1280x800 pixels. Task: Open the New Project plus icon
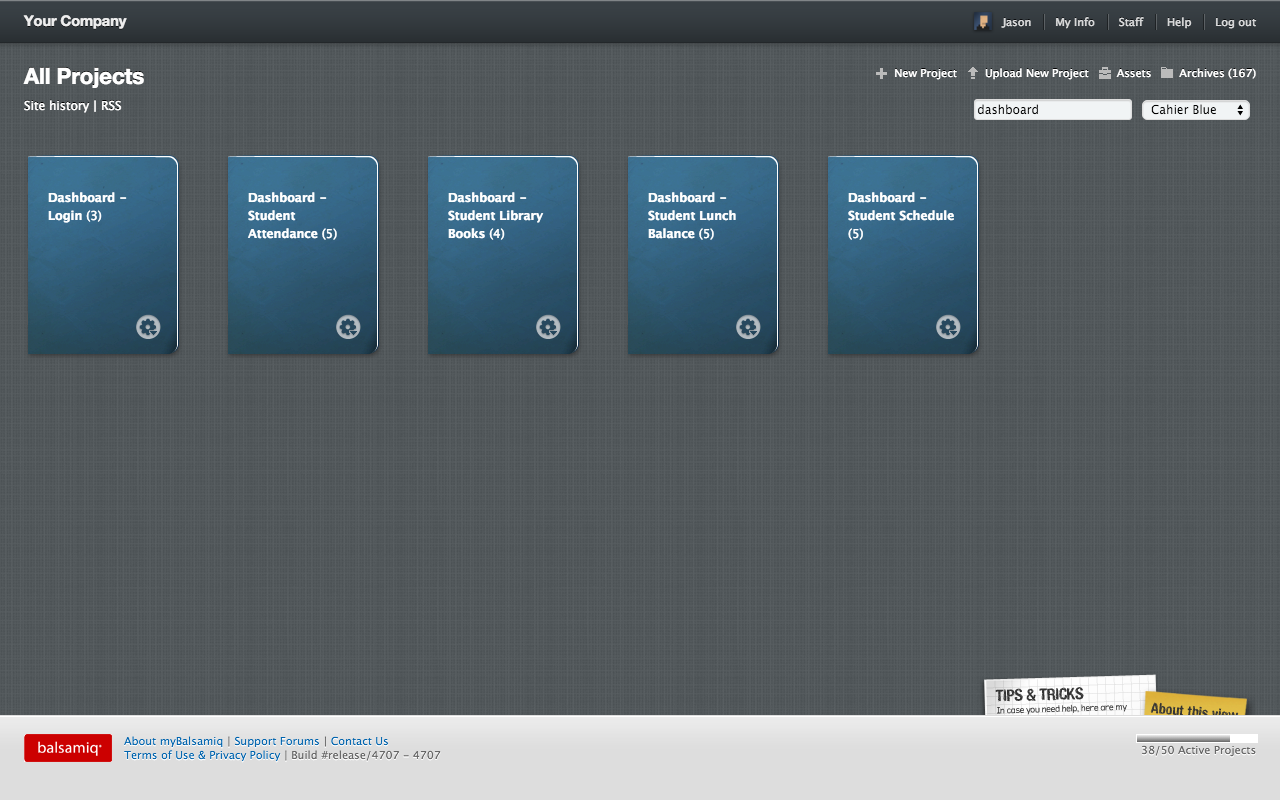(x=880, y=73)
